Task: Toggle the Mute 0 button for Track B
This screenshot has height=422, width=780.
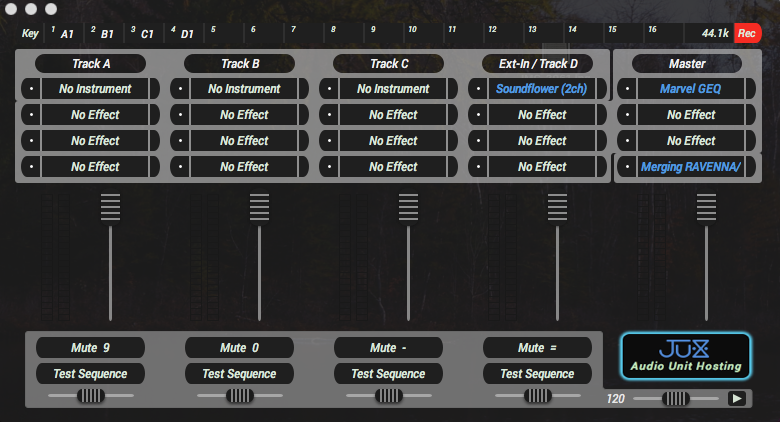Action: (x=239, y=348)
